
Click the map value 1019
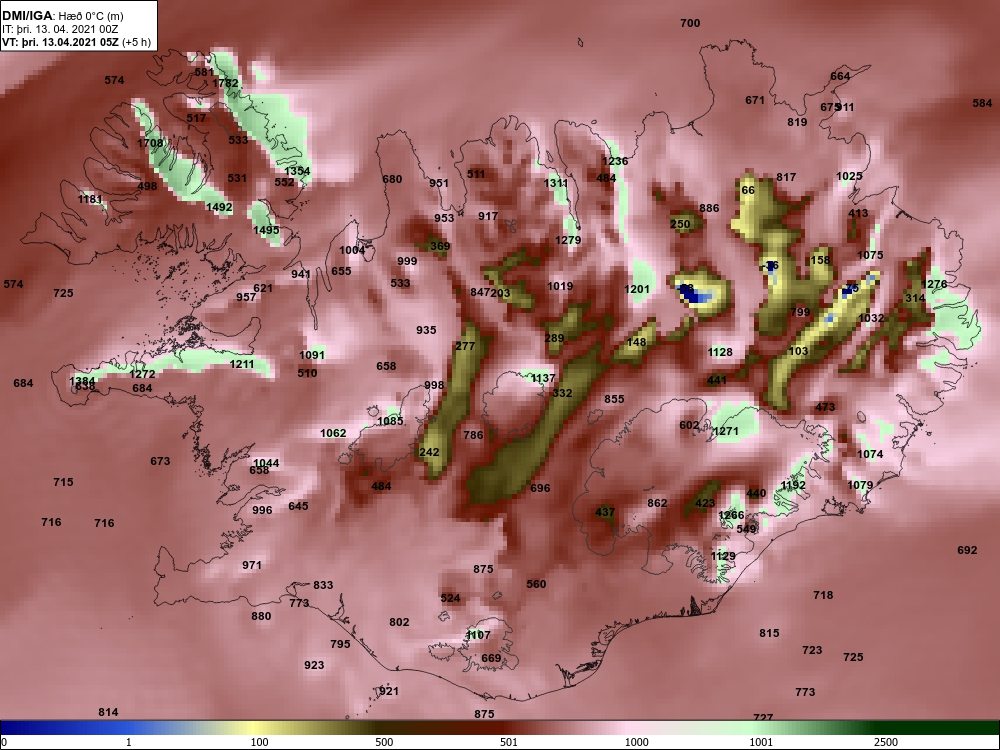pyautogui.click(x=560, y=287)
